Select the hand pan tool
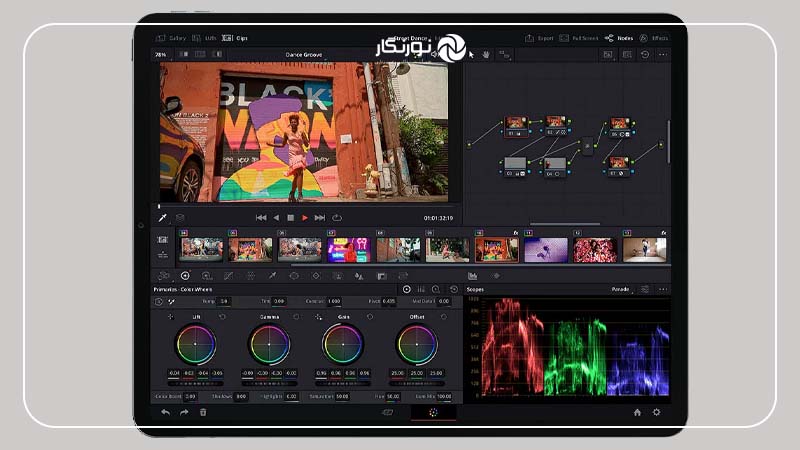 coord(486,54)
